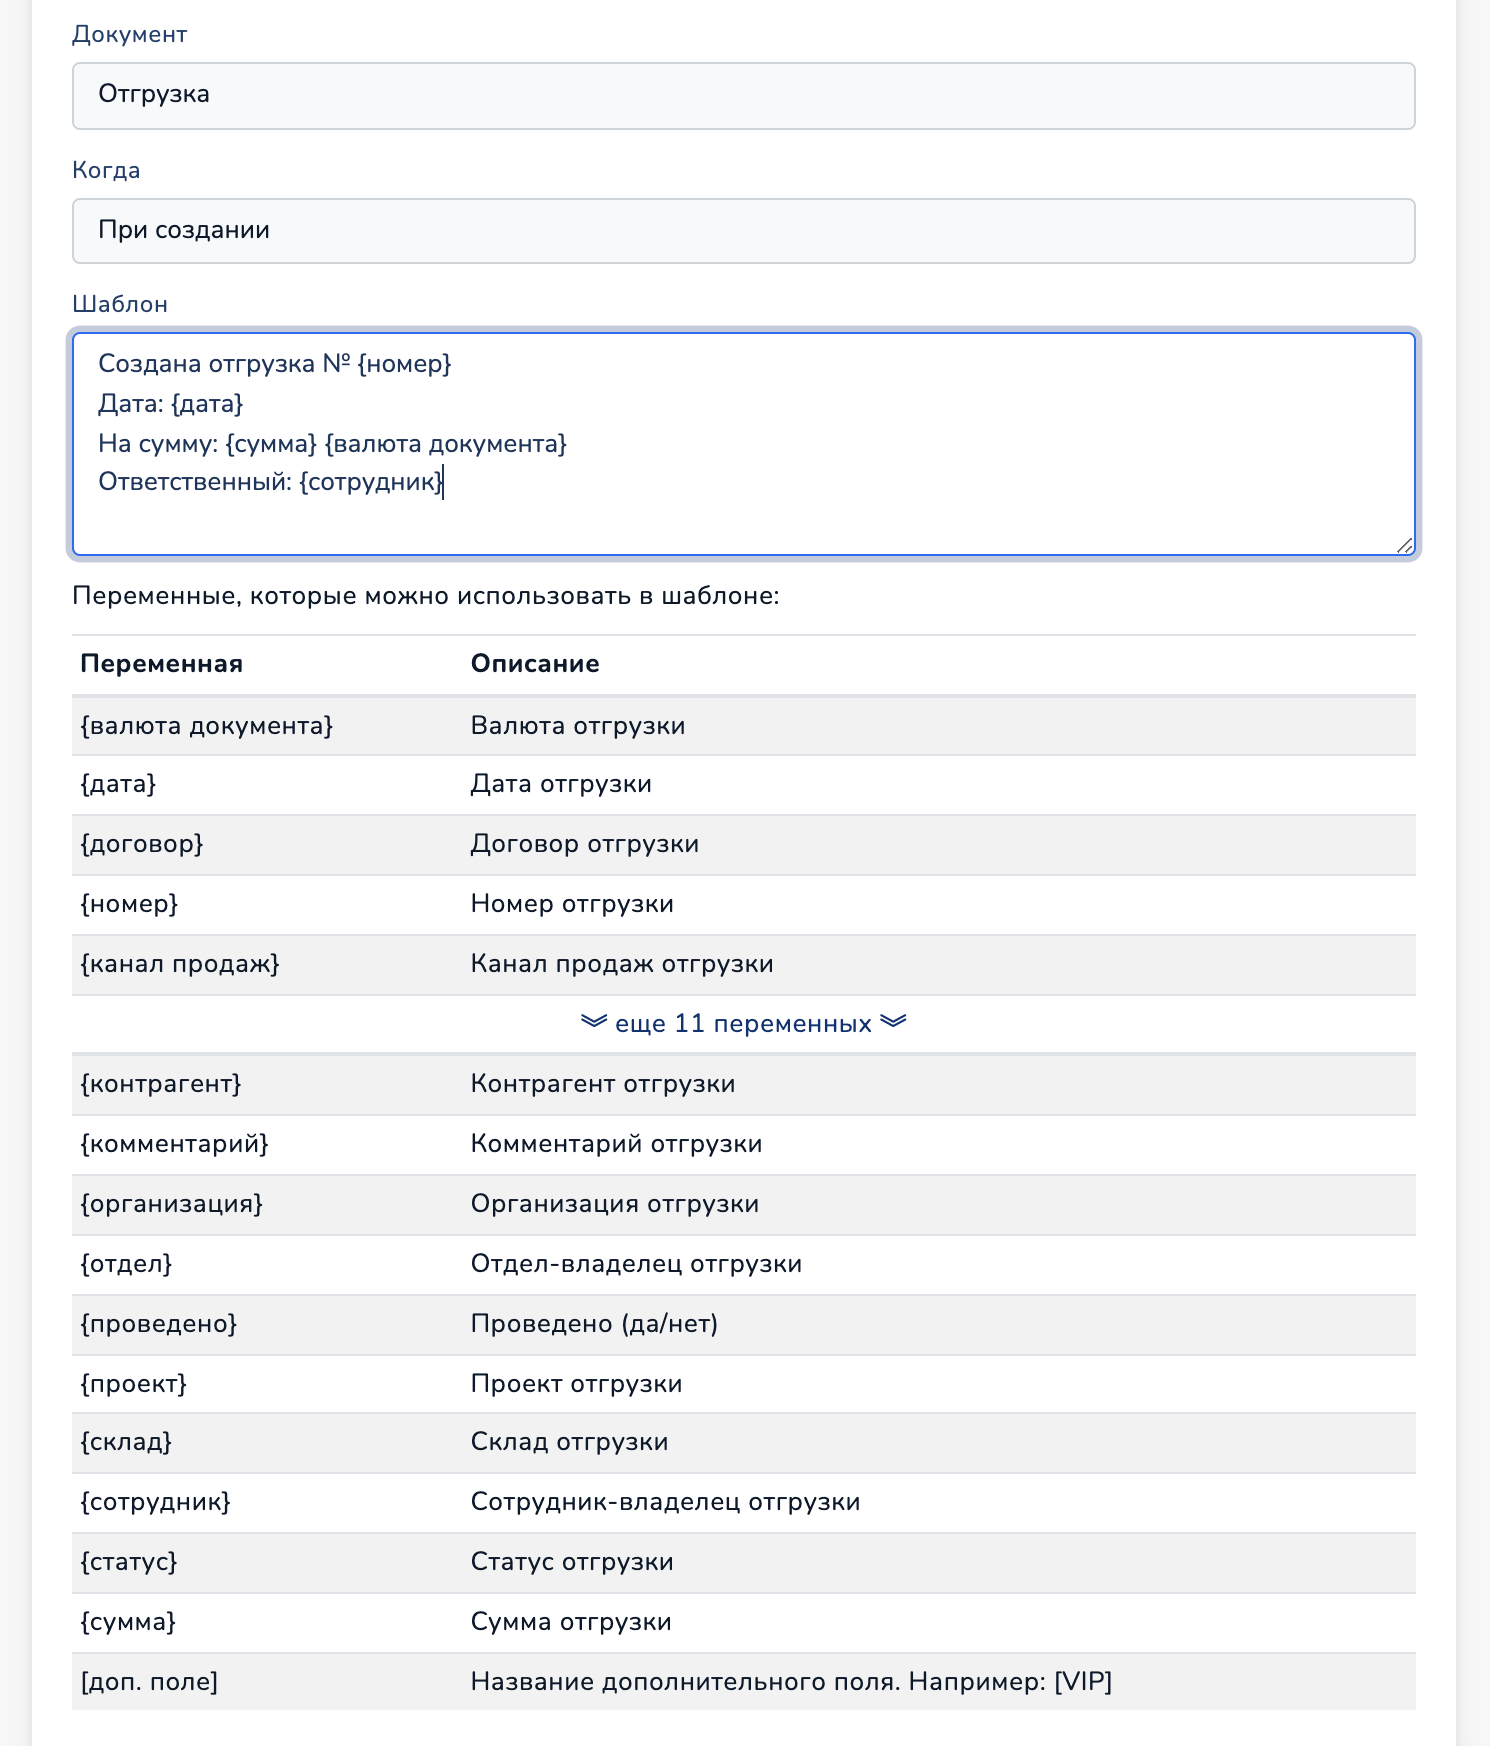Image resolution: width=1490 pixels, height=1746 pixels.
Task: Select the {валюта документа} variable row
Action: point(743,725)
